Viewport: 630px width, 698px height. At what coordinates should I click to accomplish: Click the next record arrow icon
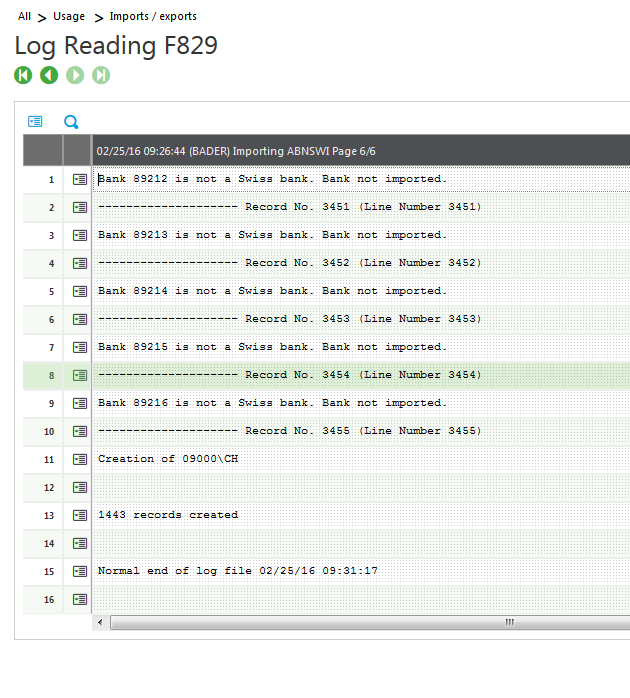point(75,75)
